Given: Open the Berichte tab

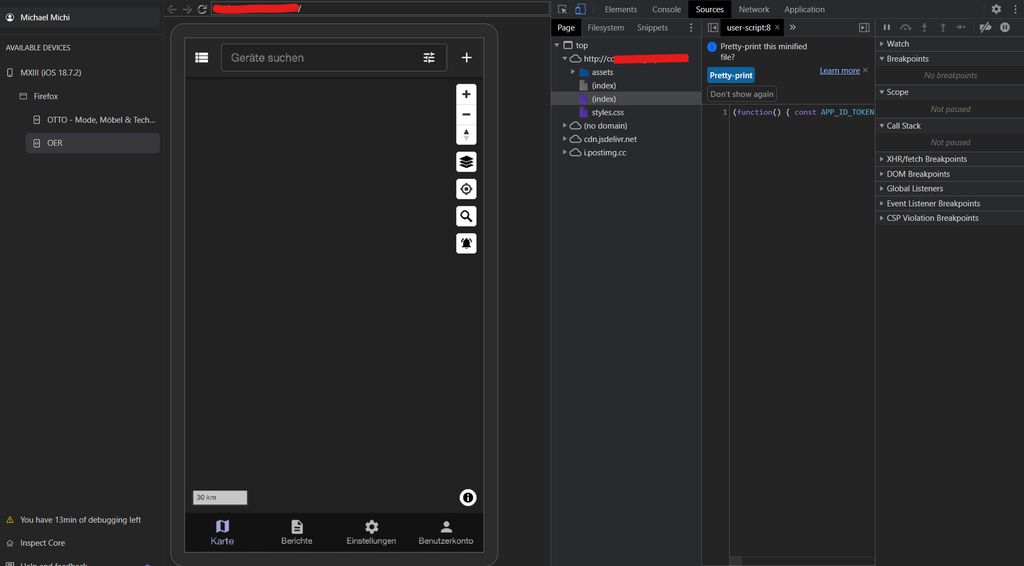Looking at the screenshot, I should click(296, 532).
